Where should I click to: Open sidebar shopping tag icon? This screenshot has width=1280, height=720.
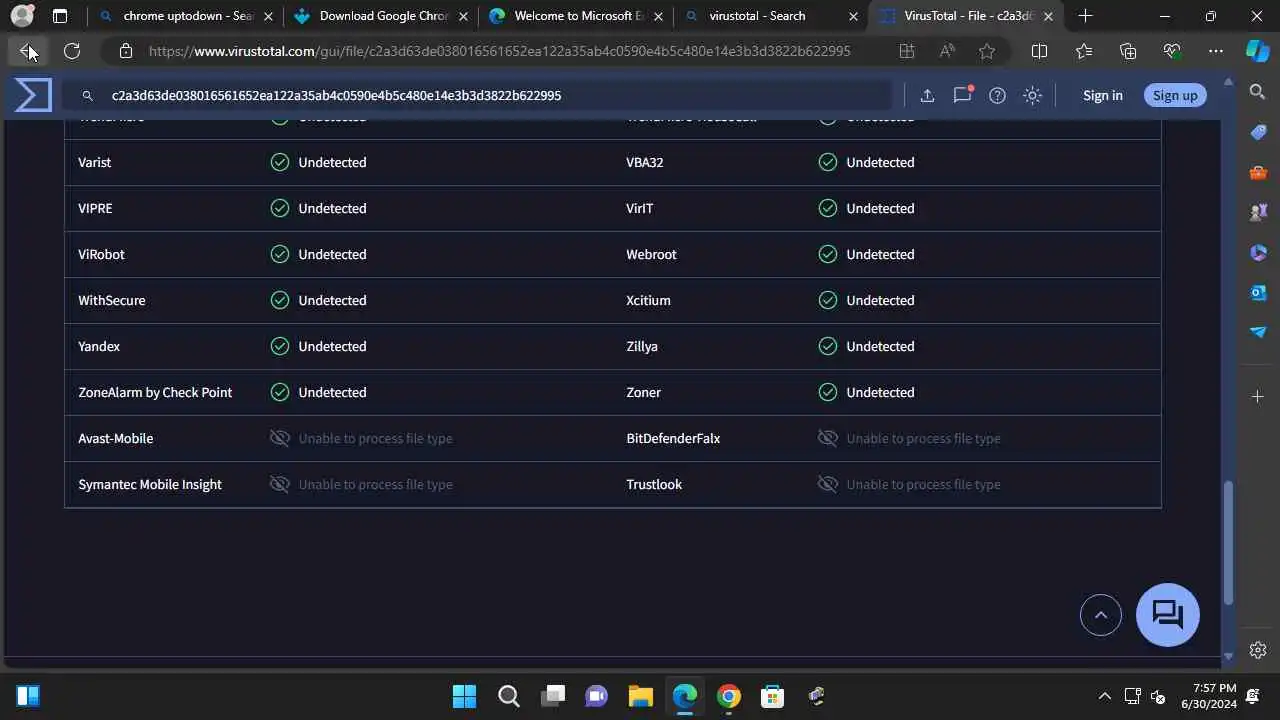tap(1258, 132)
